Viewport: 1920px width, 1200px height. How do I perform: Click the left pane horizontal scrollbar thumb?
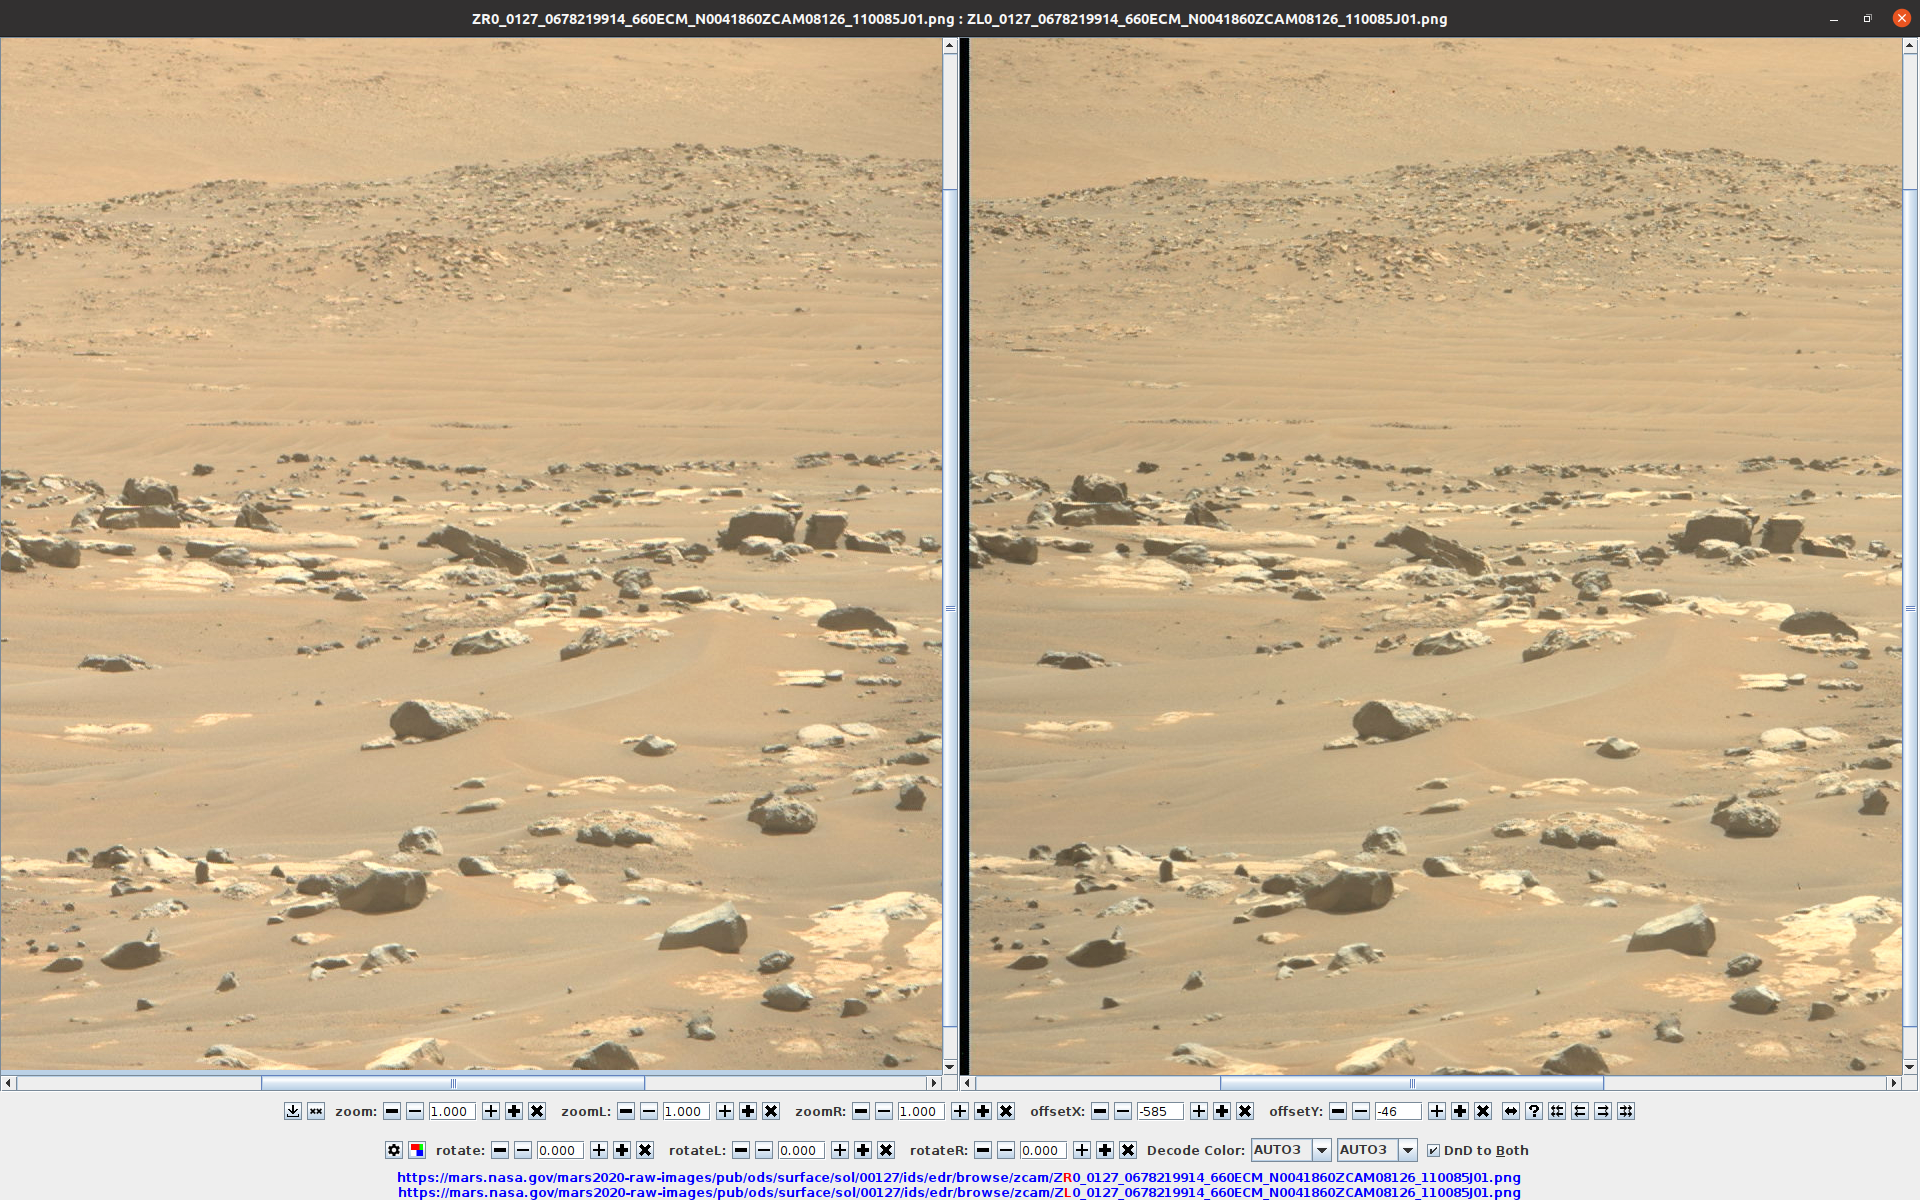pyautogui.click(x=453, y=1083)
